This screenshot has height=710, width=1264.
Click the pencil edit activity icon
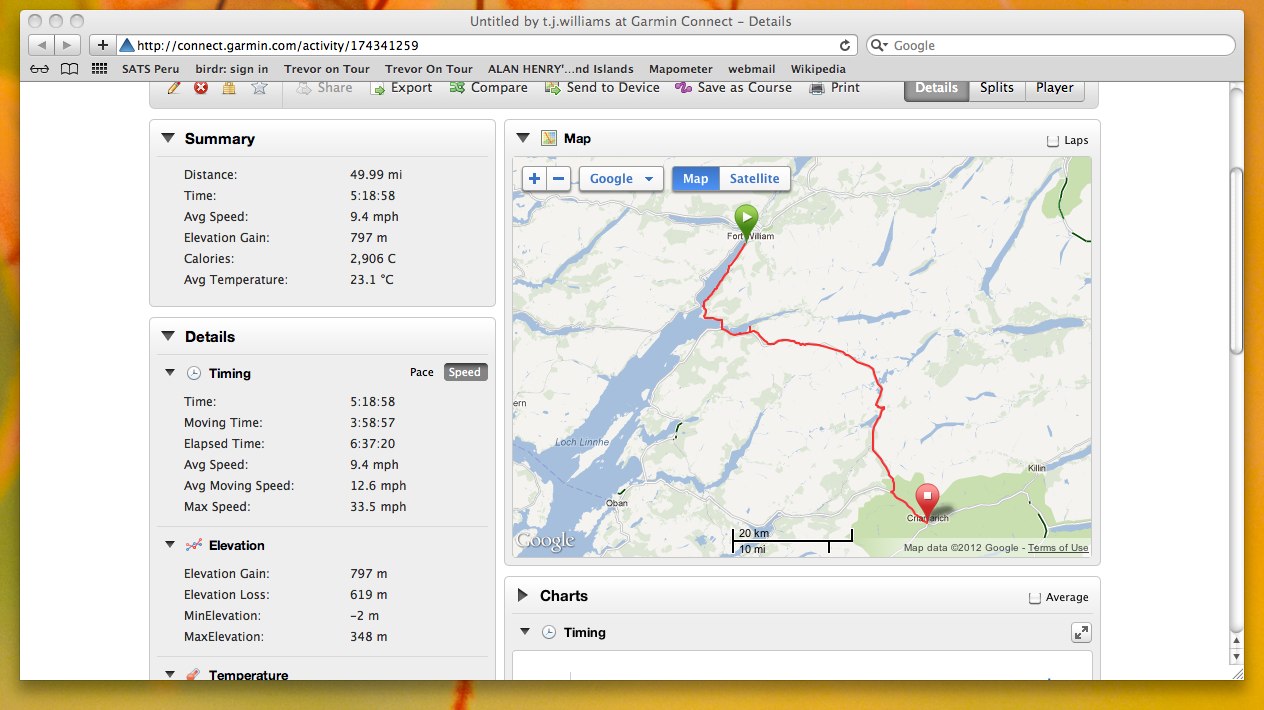(174, 88)
